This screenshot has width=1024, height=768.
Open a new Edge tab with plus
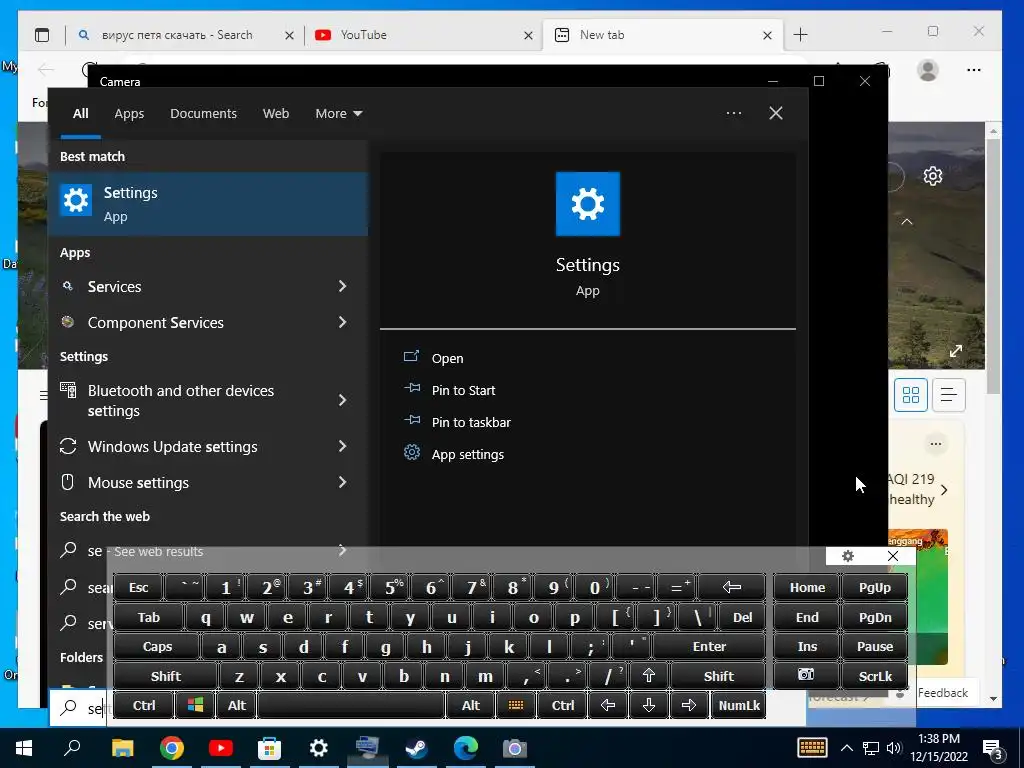click(800, 35)
